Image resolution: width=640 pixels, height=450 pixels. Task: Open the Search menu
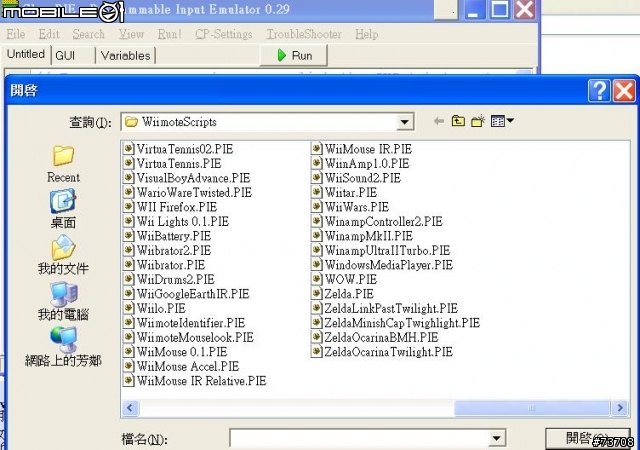click(x=89, y=34)
